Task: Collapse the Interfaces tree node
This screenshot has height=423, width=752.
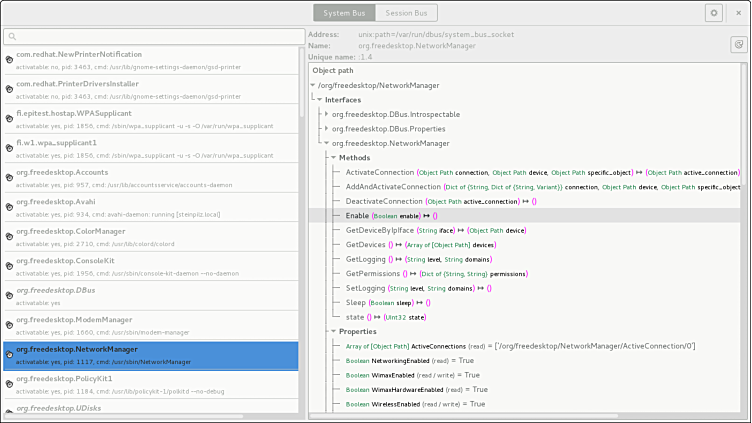Action: pyautogui.click(x=319, y=100)
